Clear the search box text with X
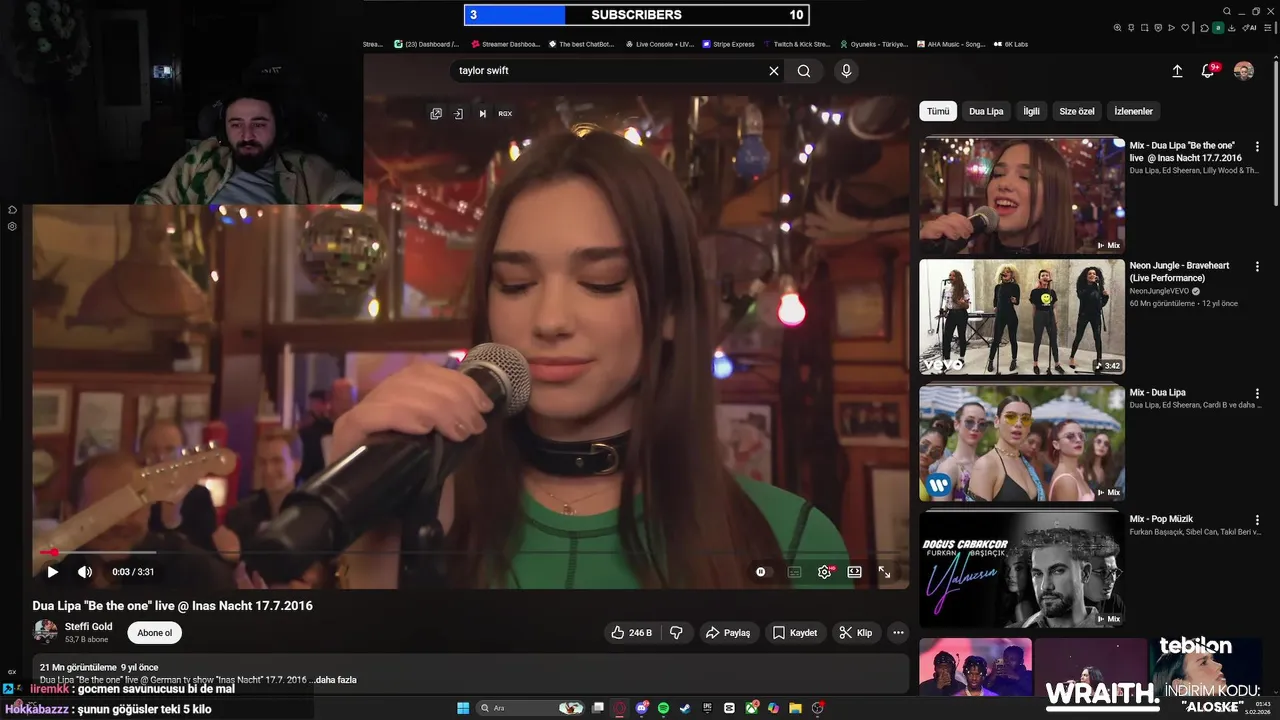This screenshot has height=720, width=1280. pos(773,71)
